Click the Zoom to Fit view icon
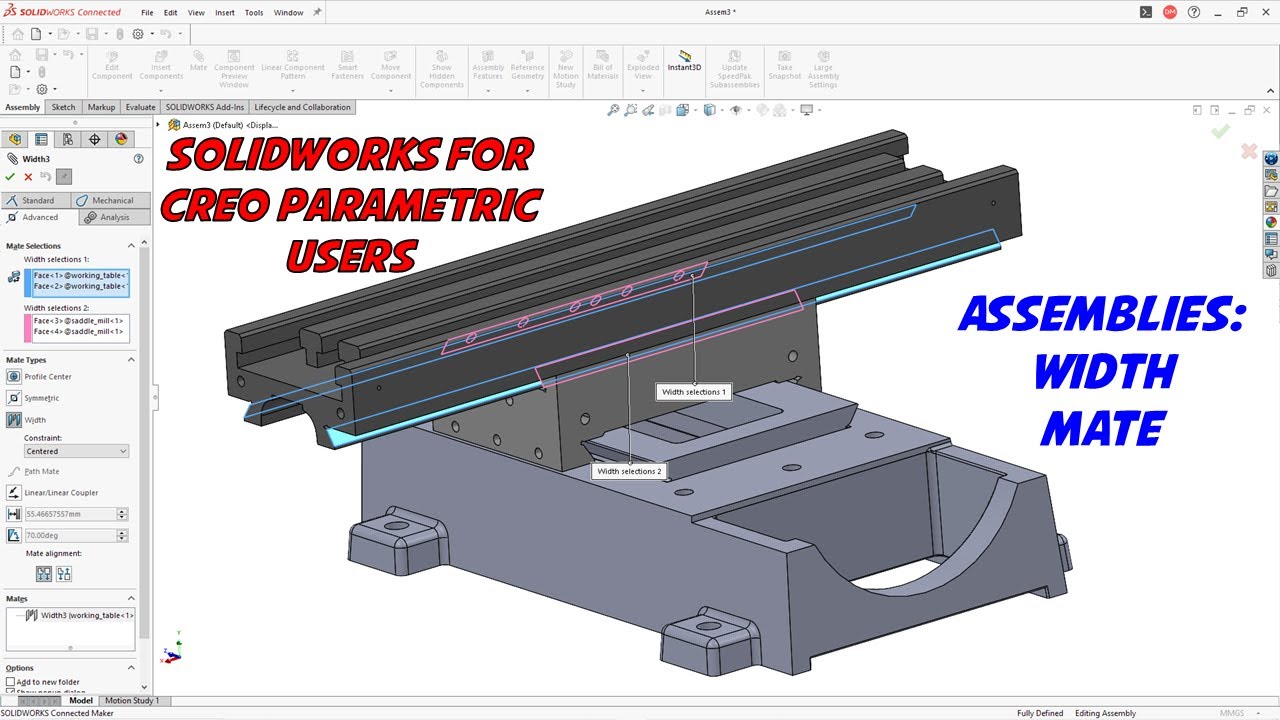1280x720 pixels. tap(613, 110)
